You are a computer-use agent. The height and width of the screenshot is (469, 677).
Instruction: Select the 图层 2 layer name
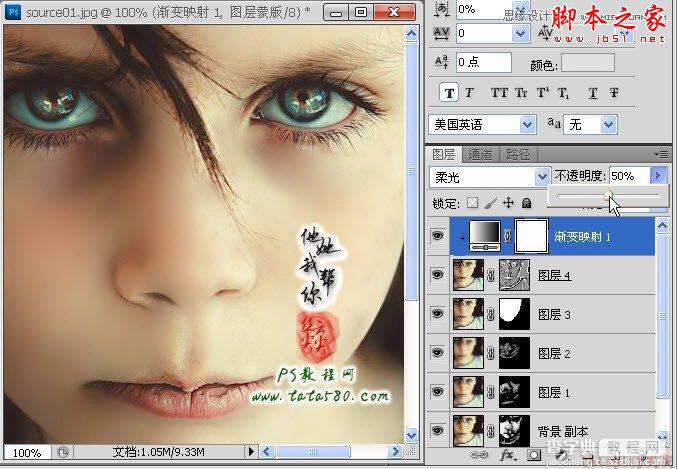coord(554,354)
